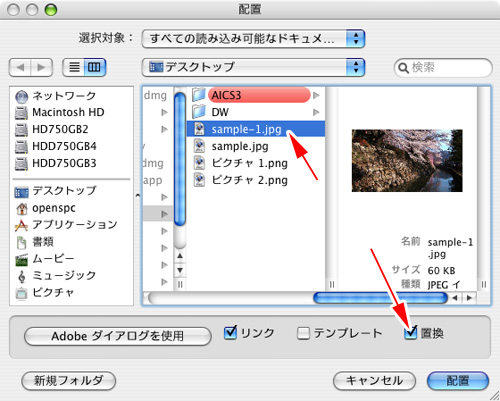Open the ミュージック music icon

click(x=22, y=276)
